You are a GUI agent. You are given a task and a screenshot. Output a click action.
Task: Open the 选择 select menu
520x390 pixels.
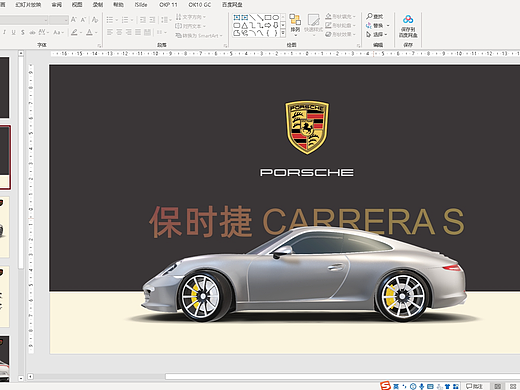coord(377,34)
